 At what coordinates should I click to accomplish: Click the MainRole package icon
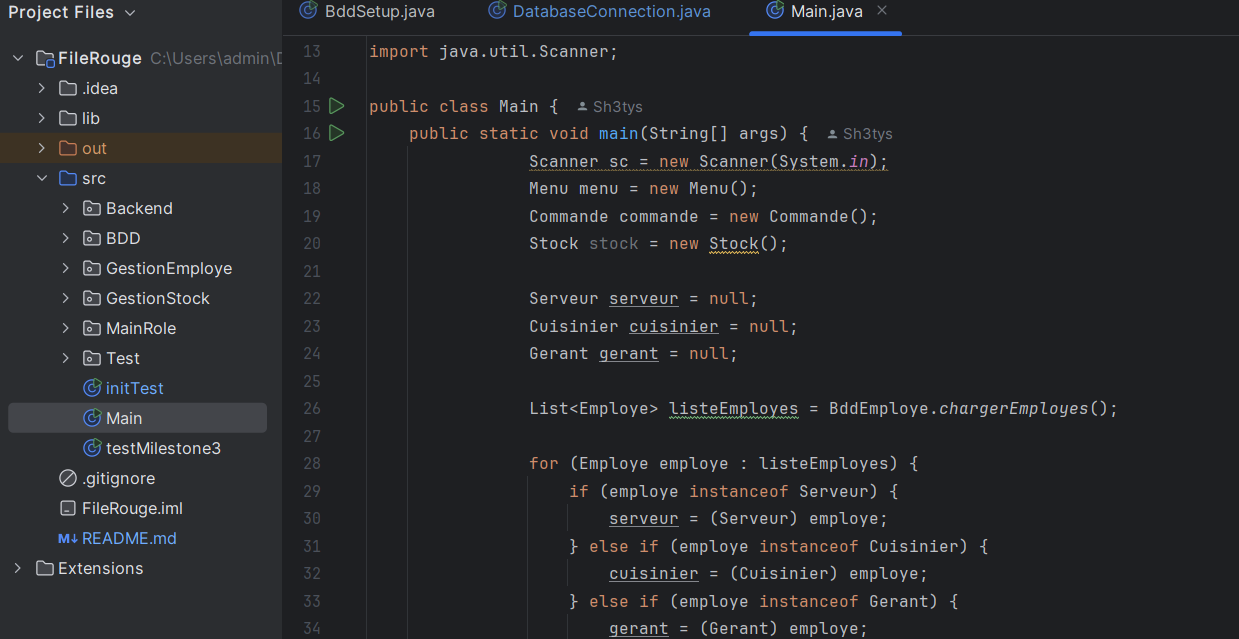pos(92,328)
